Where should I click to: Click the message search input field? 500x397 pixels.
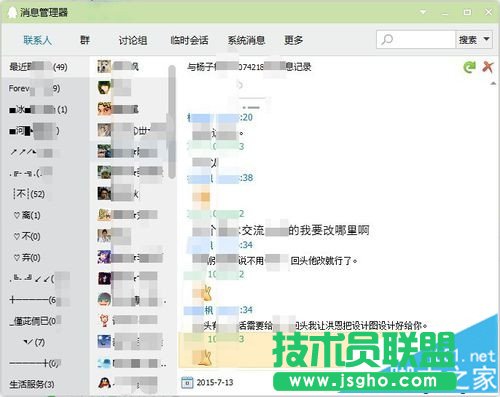point(416,40)
